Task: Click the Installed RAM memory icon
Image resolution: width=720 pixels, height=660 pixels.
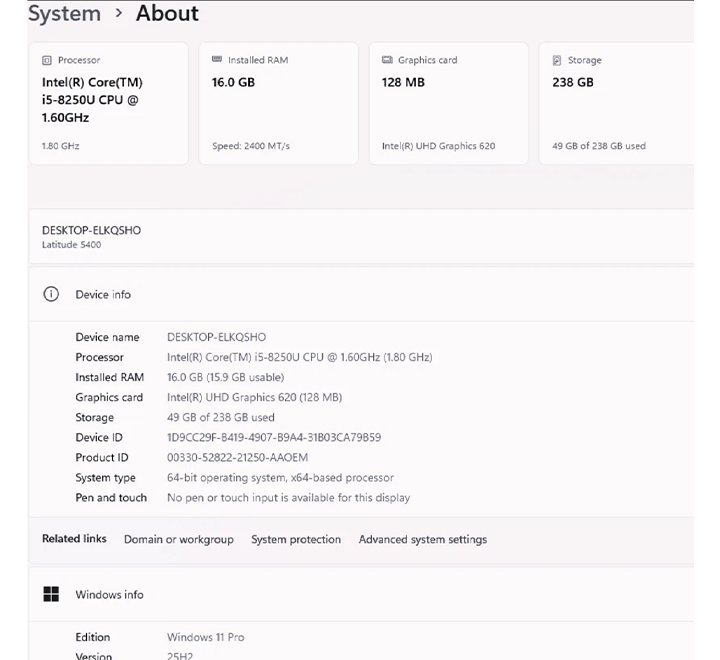Action: (217, 59)
